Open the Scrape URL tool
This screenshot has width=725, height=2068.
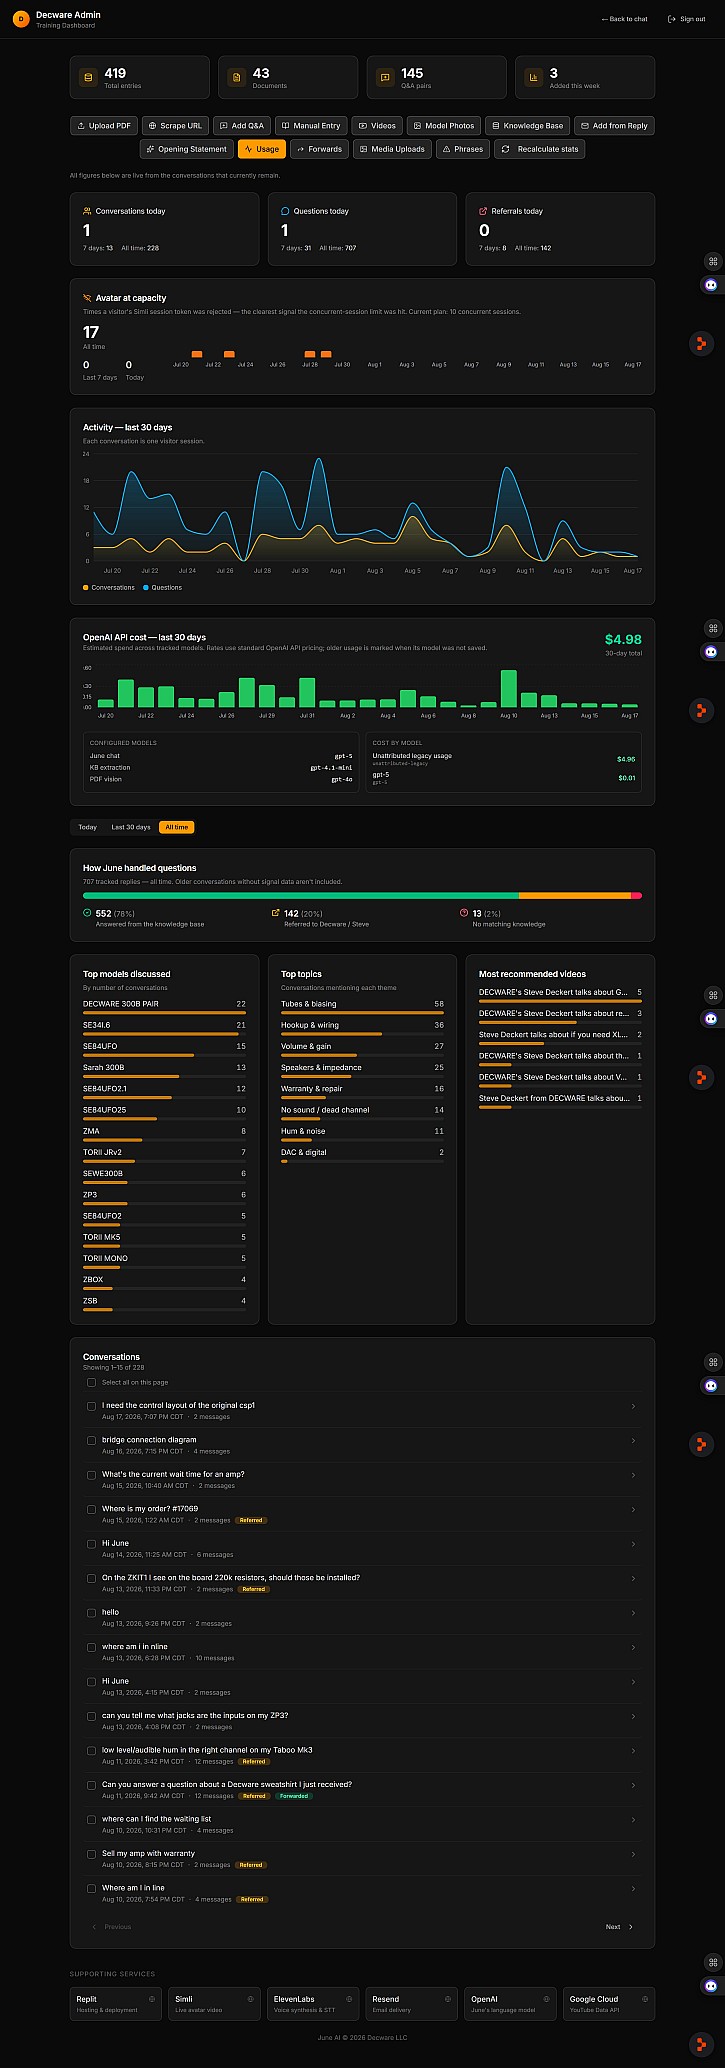point(176,126)
